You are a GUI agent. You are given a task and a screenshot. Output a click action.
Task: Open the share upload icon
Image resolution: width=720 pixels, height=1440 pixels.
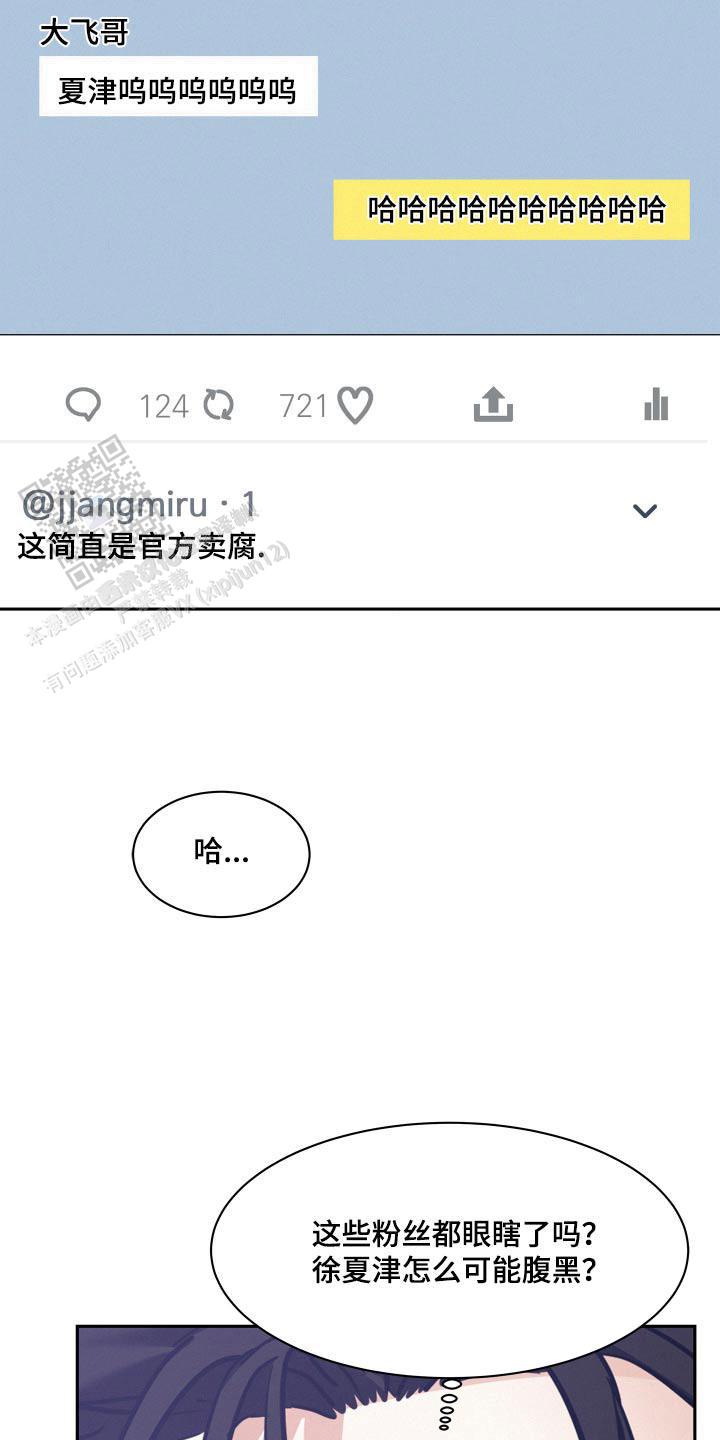click(493, 405)
